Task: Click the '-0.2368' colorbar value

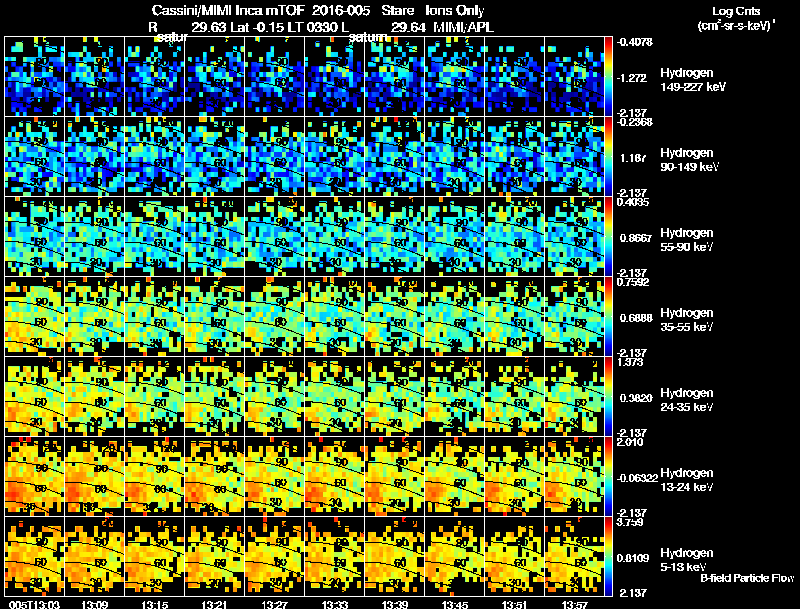Action: 635,122
